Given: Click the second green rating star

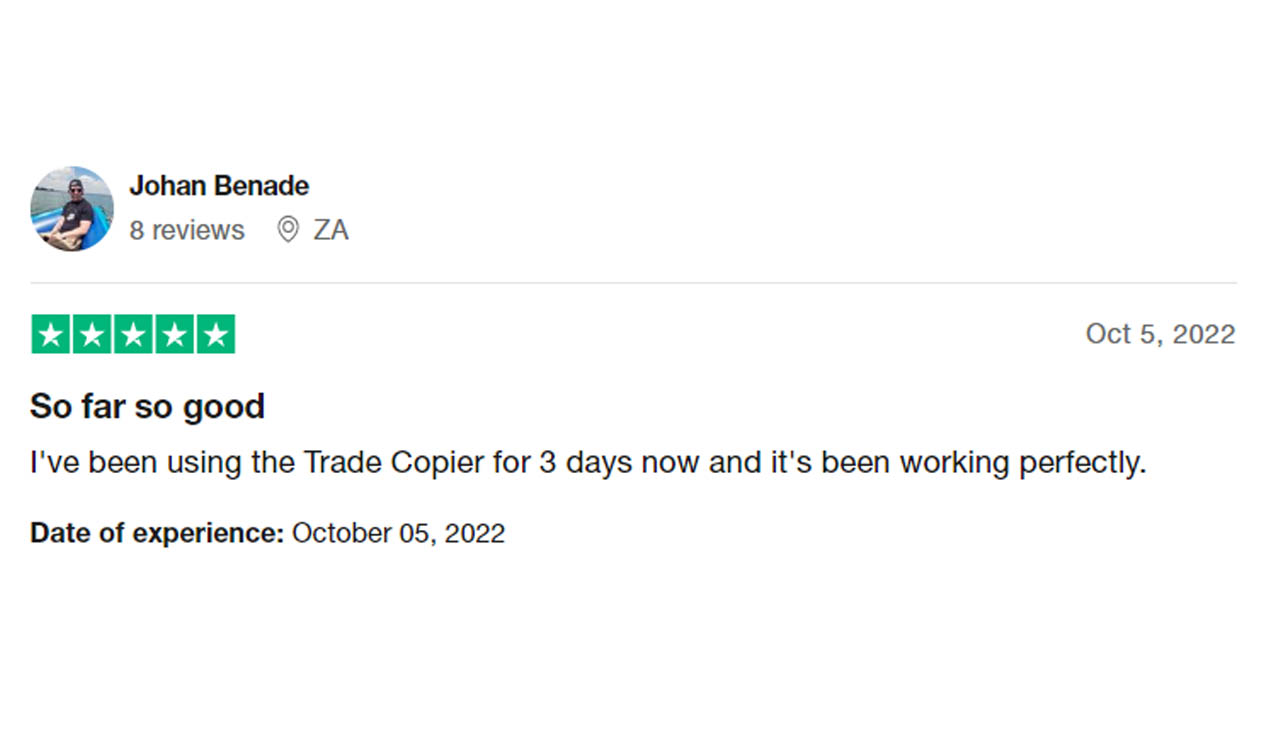Looking at the screenshot, I should click(92, 334).
